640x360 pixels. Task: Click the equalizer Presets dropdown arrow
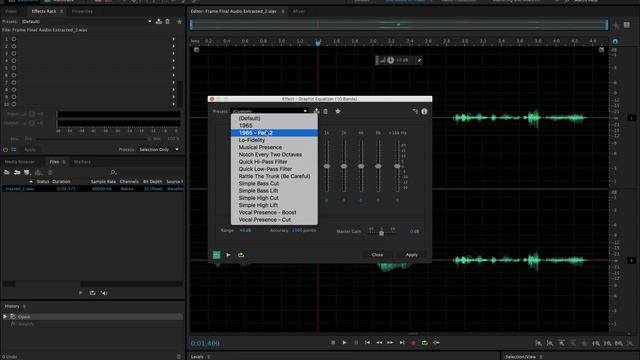[305, 111]
